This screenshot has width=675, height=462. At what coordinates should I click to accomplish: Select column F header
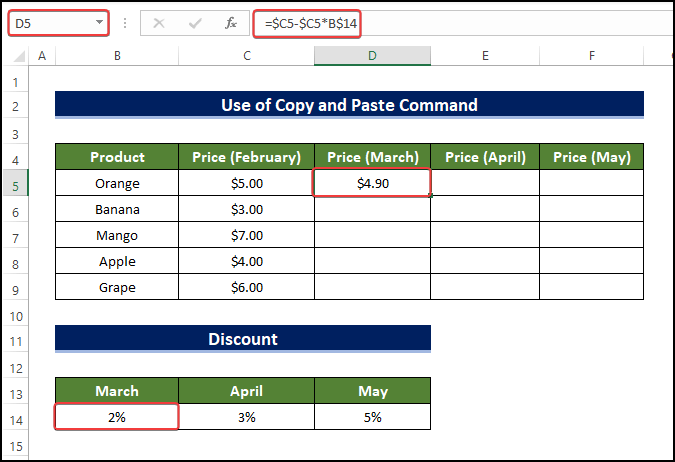(591, 57)
